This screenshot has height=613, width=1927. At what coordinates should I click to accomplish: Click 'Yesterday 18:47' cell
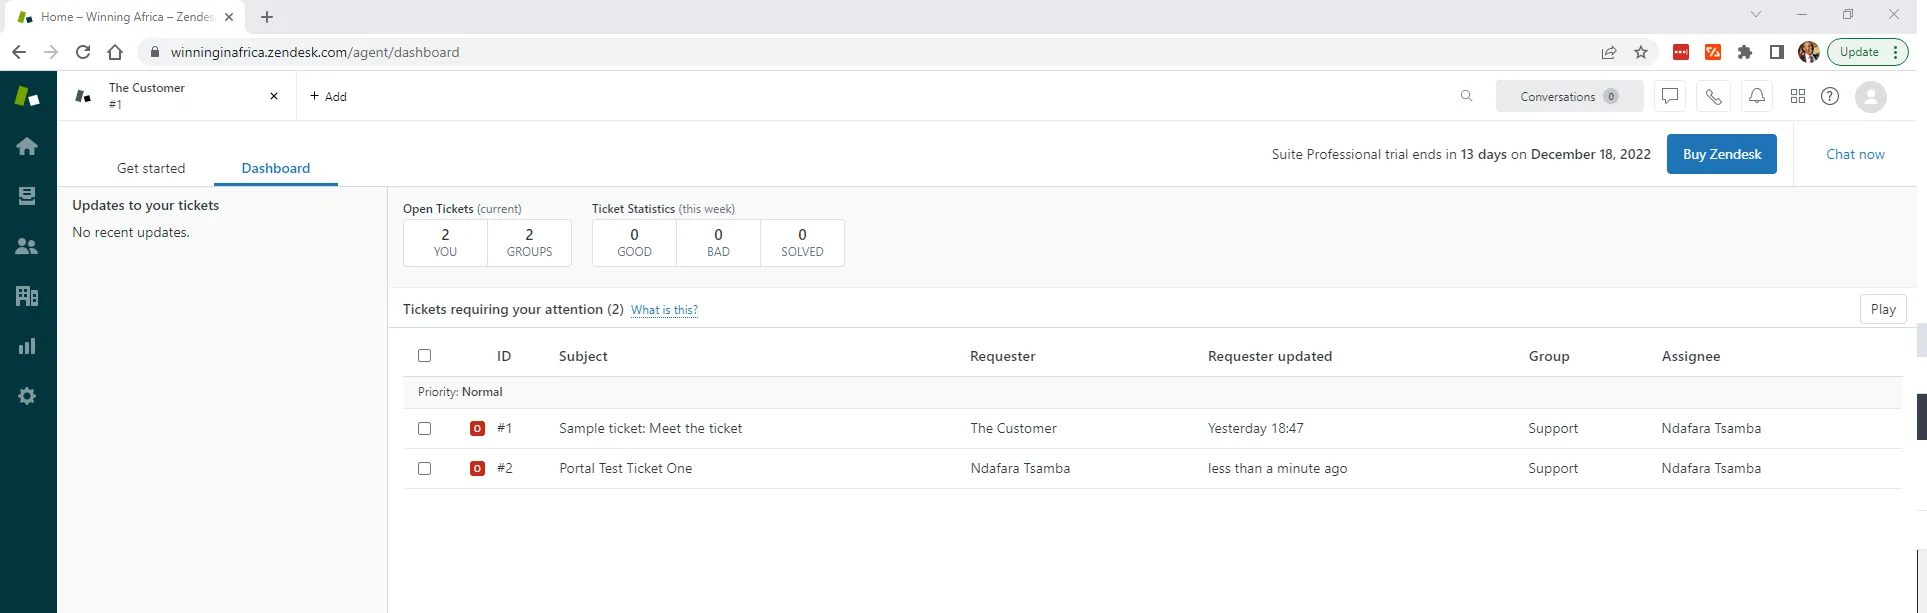pos(1255,428)
